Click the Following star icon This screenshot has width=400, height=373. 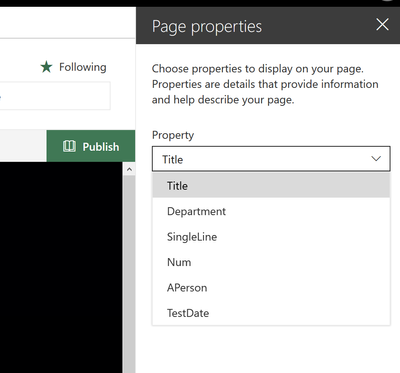46,67
